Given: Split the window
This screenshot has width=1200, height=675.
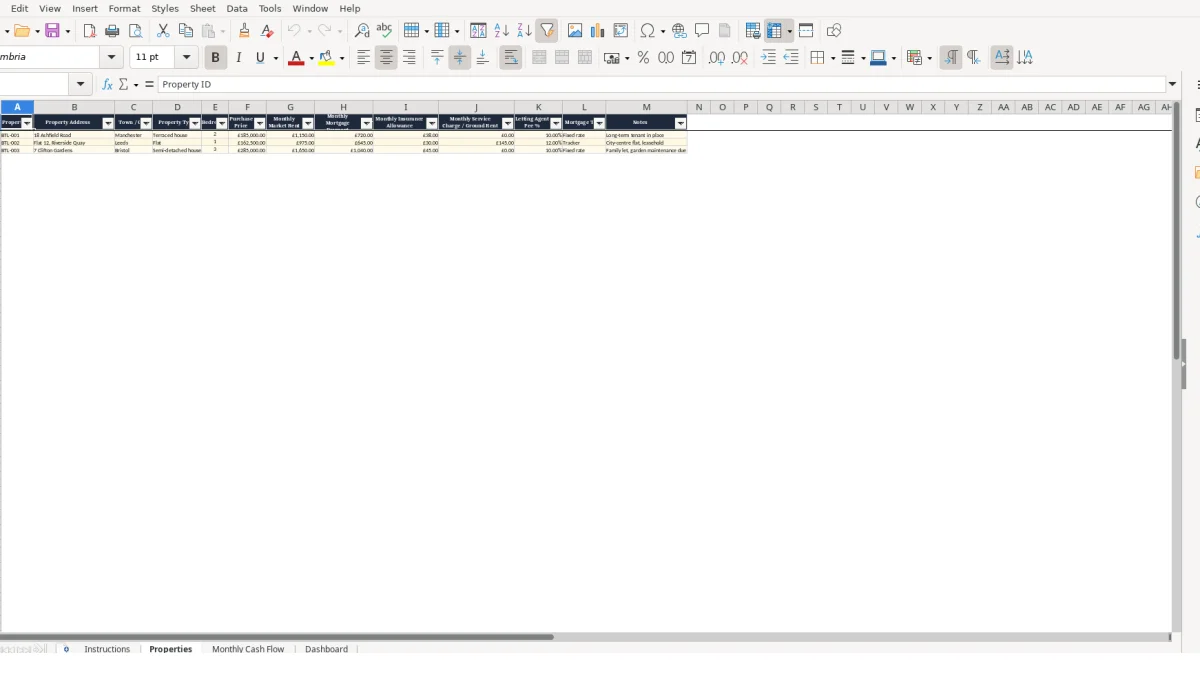Looking at the screenshot, I should [805, 31].
